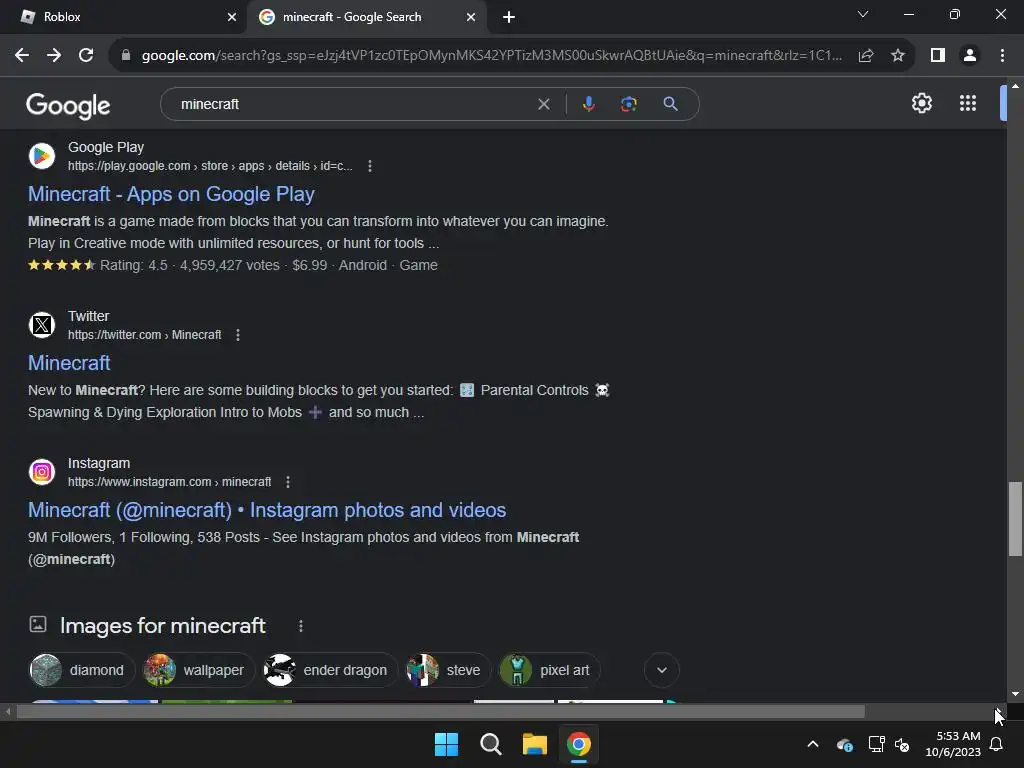Click the Google Play favicon
The height and width of the screenshot is (768, 1024).
point(42,156)
